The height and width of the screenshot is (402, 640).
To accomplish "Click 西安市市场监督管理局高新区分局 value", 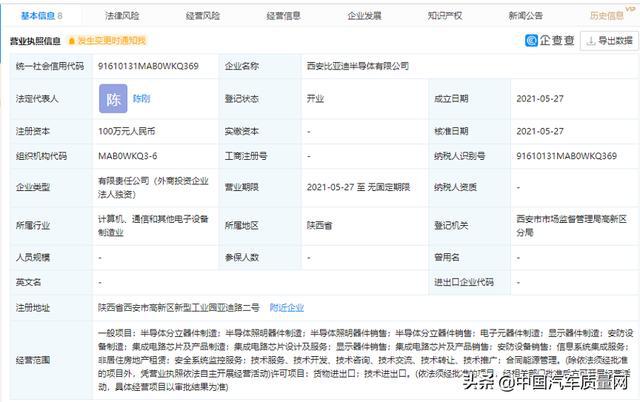I will click(x=571, y=226).
